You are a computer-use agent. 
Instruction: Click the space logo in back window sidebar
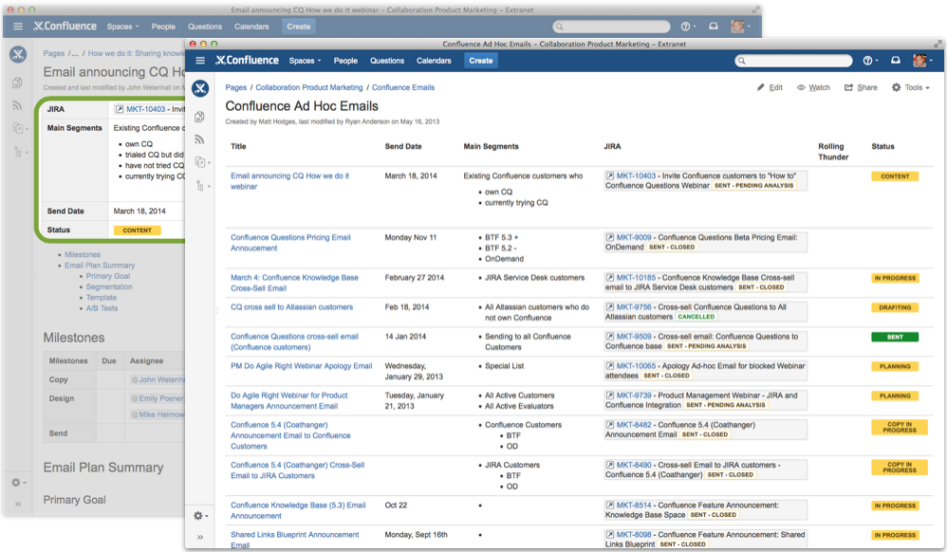tap(18, 54)
